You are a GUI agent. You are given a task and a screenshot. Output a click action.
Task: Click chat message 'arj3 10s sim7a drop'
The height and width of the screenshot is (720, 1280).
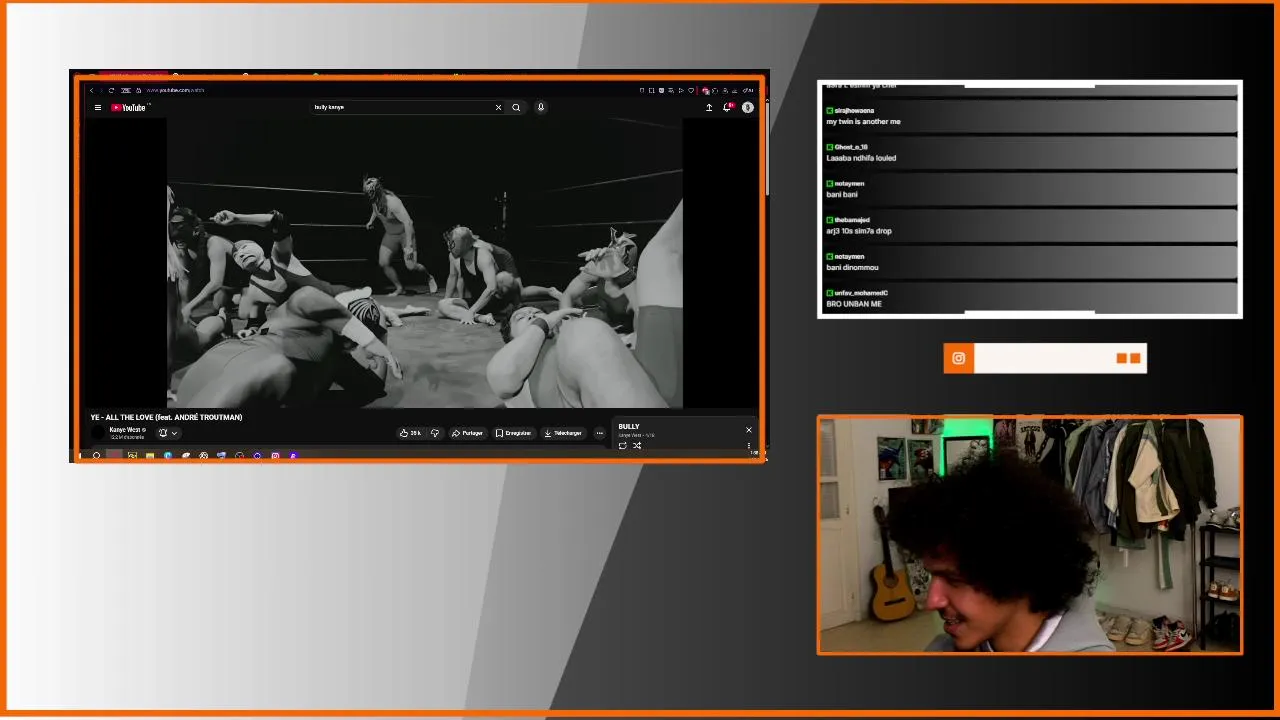pos(859,231)
